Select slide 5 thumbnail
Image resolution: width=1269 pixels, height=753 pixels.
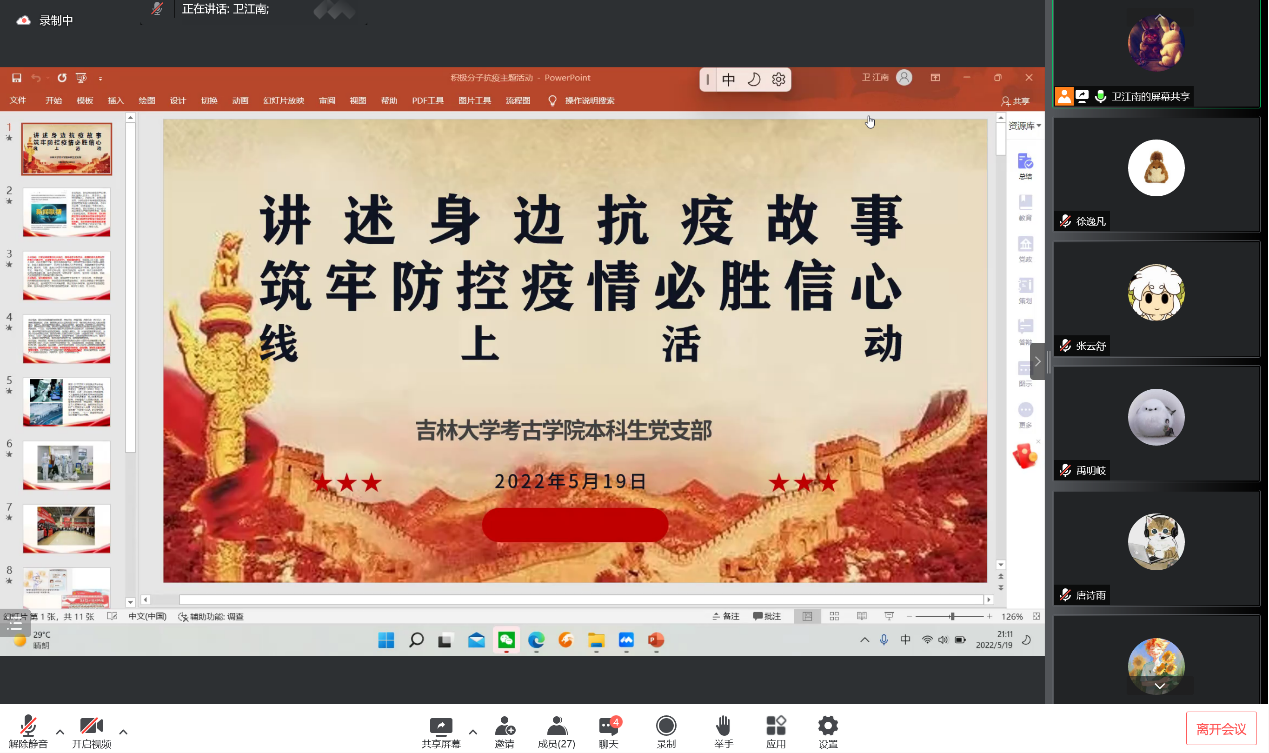[x=66, y=402]
